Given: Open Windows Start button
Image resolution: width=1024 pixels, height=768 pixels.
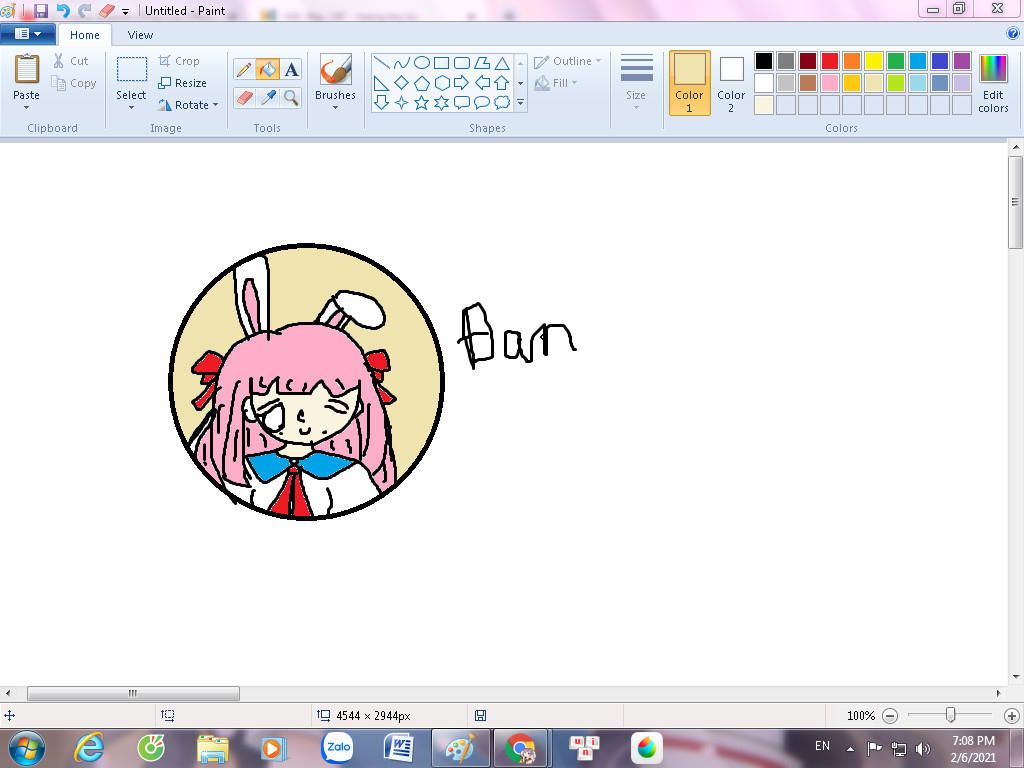Looking at the screenshot, I should pyautogui.click(x=26, y=748).
